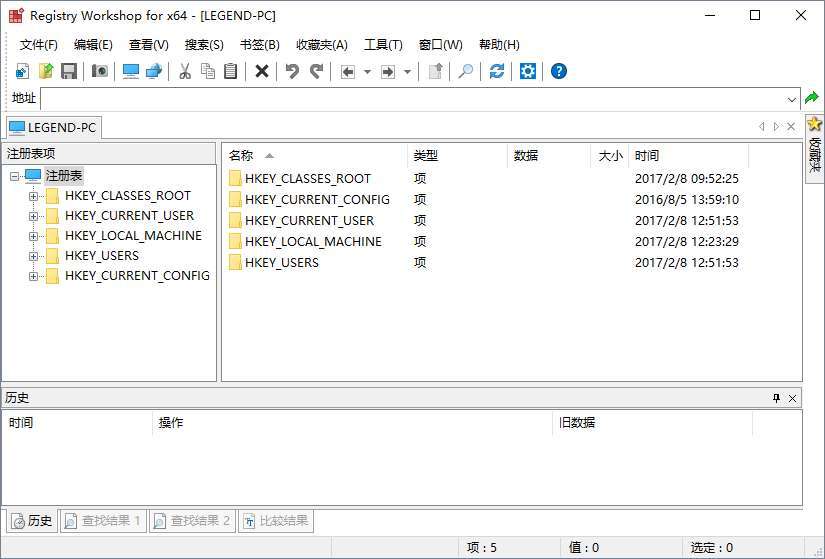Switch to the 历史 bottom tab
This screenshot has width=825, height=559.
[x=32, y=521]
